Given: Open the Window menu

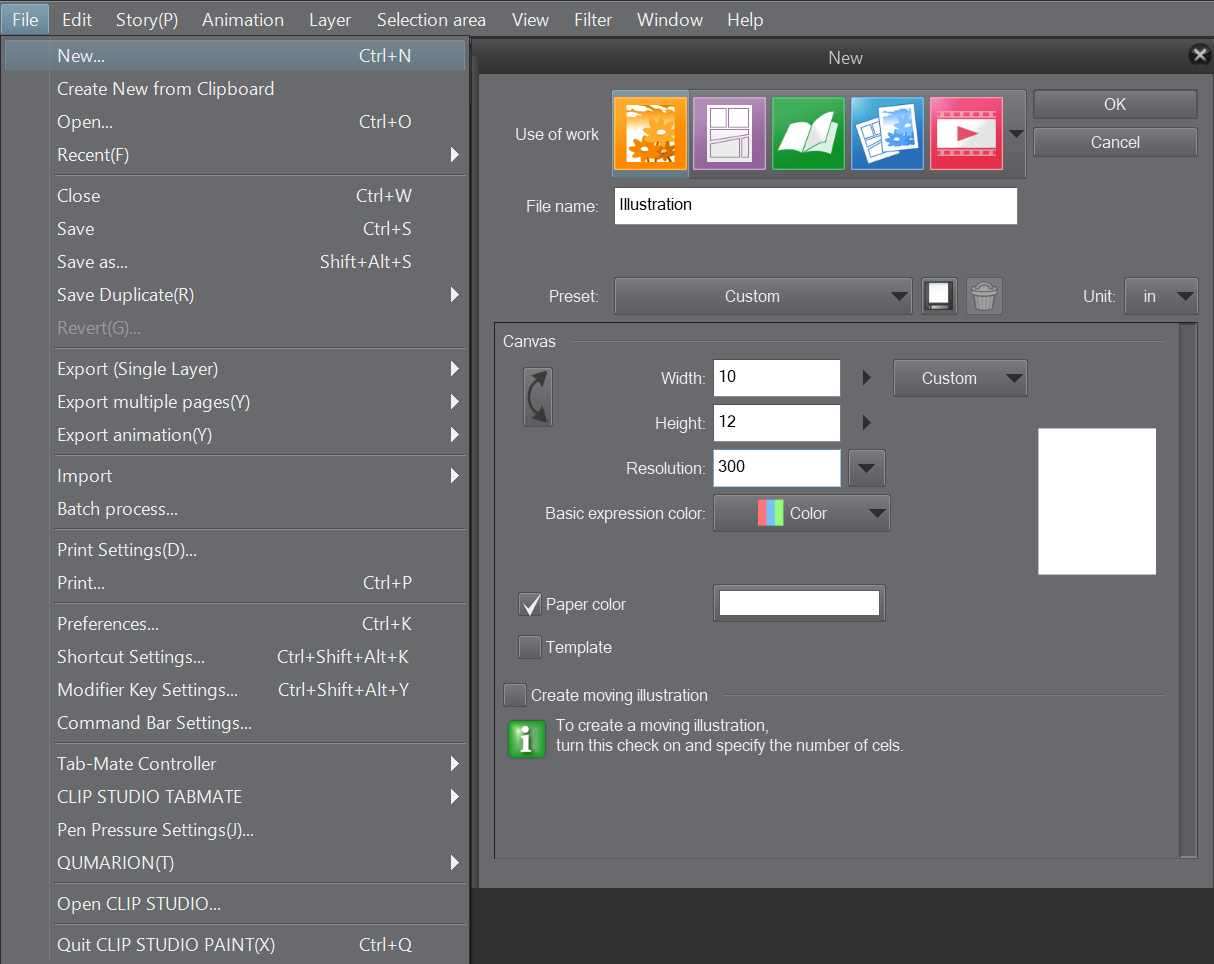Looking at the screenshot, I should click(x=670, y=19).
